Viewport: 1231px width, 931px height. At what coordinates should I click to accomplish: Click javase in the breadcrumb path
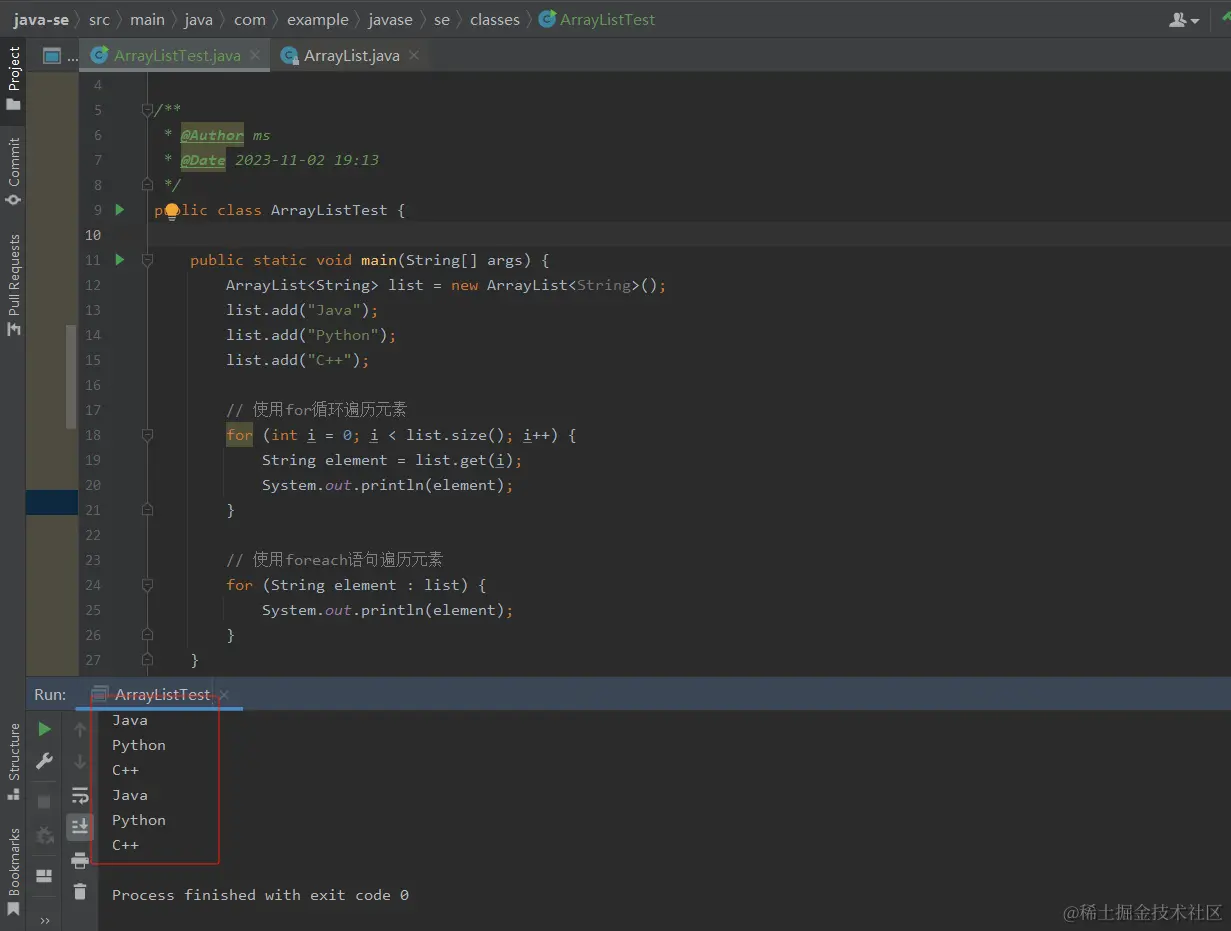pyautogui.click(x=392, y=19)
